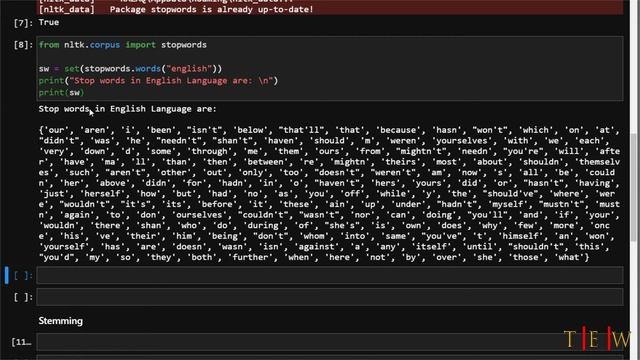Click the sw = set(stopwords.words("english")) line

(x=130, y=69)
